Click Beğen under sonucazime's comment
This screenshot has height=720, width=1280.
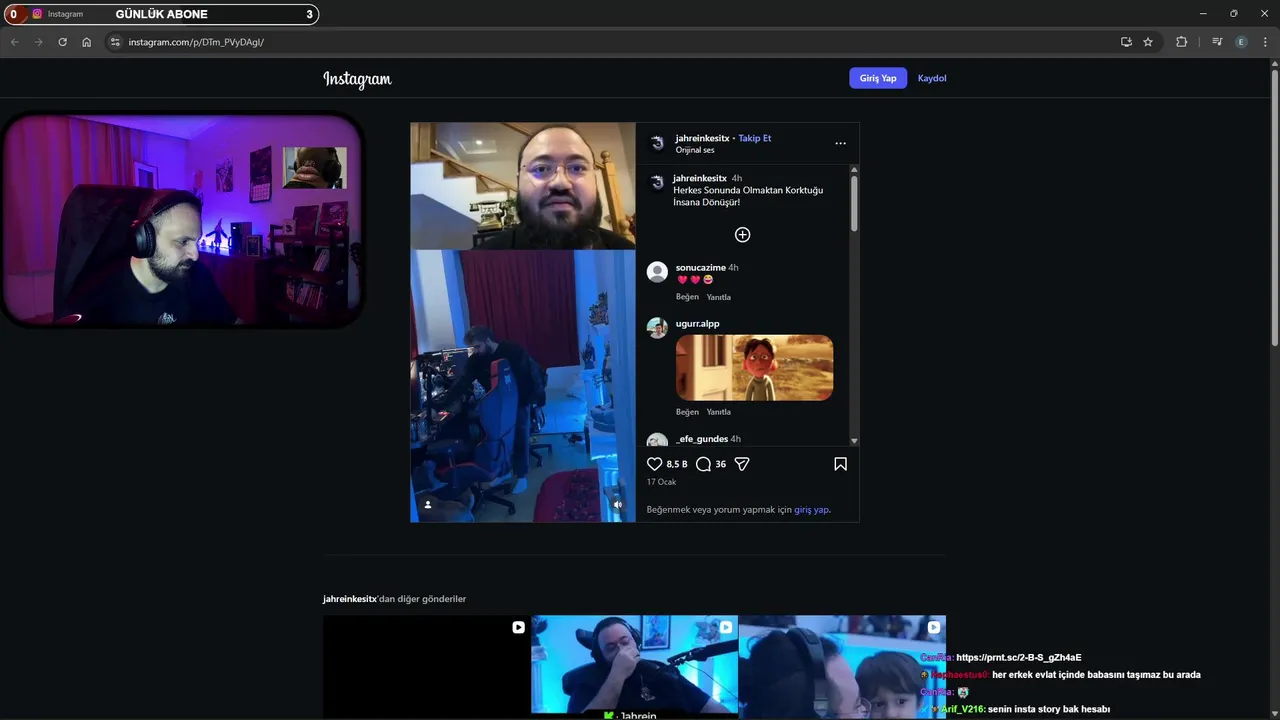click(x=687, y=297)
